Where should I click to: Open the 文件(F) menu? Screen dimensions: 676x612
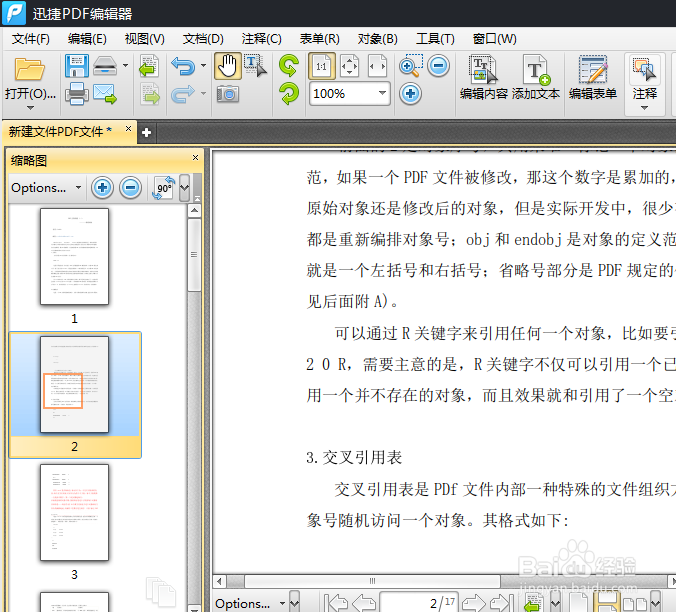coord(31,39)
